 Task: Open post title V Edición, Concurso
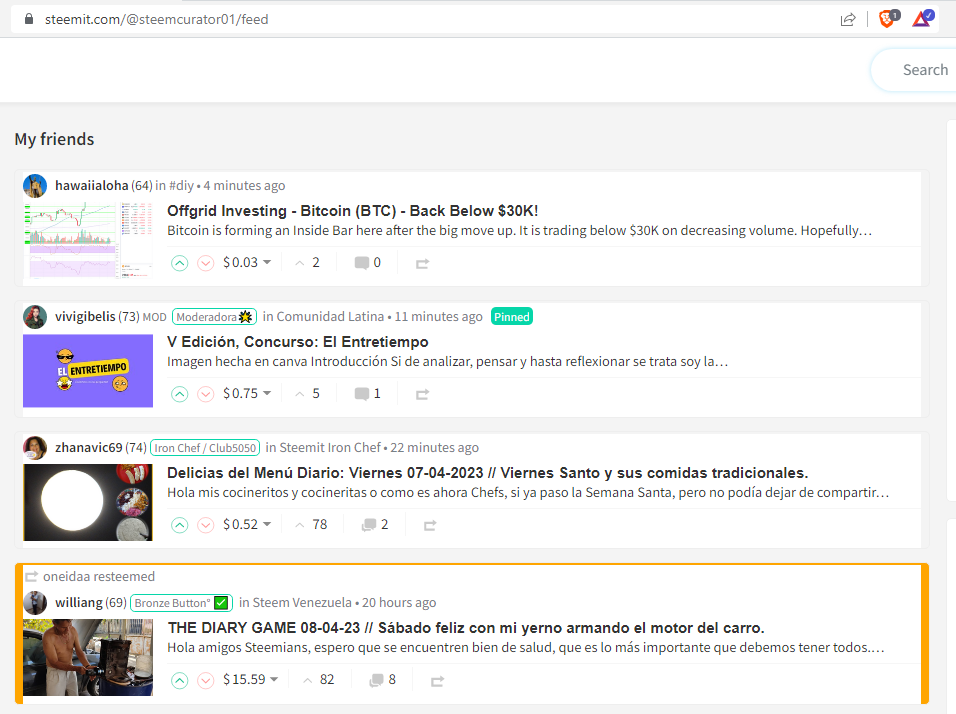pyautogui.click(x=298, y=342)
